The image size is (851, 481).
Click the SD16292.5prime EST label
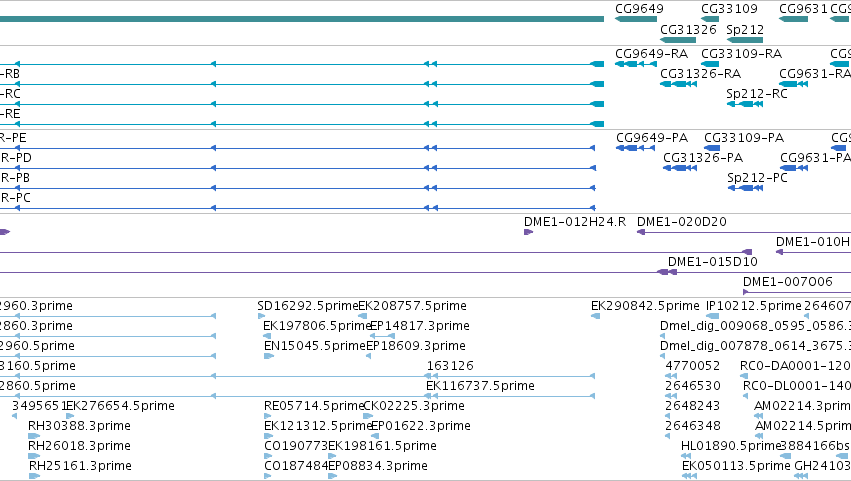[x=308, y=306]
